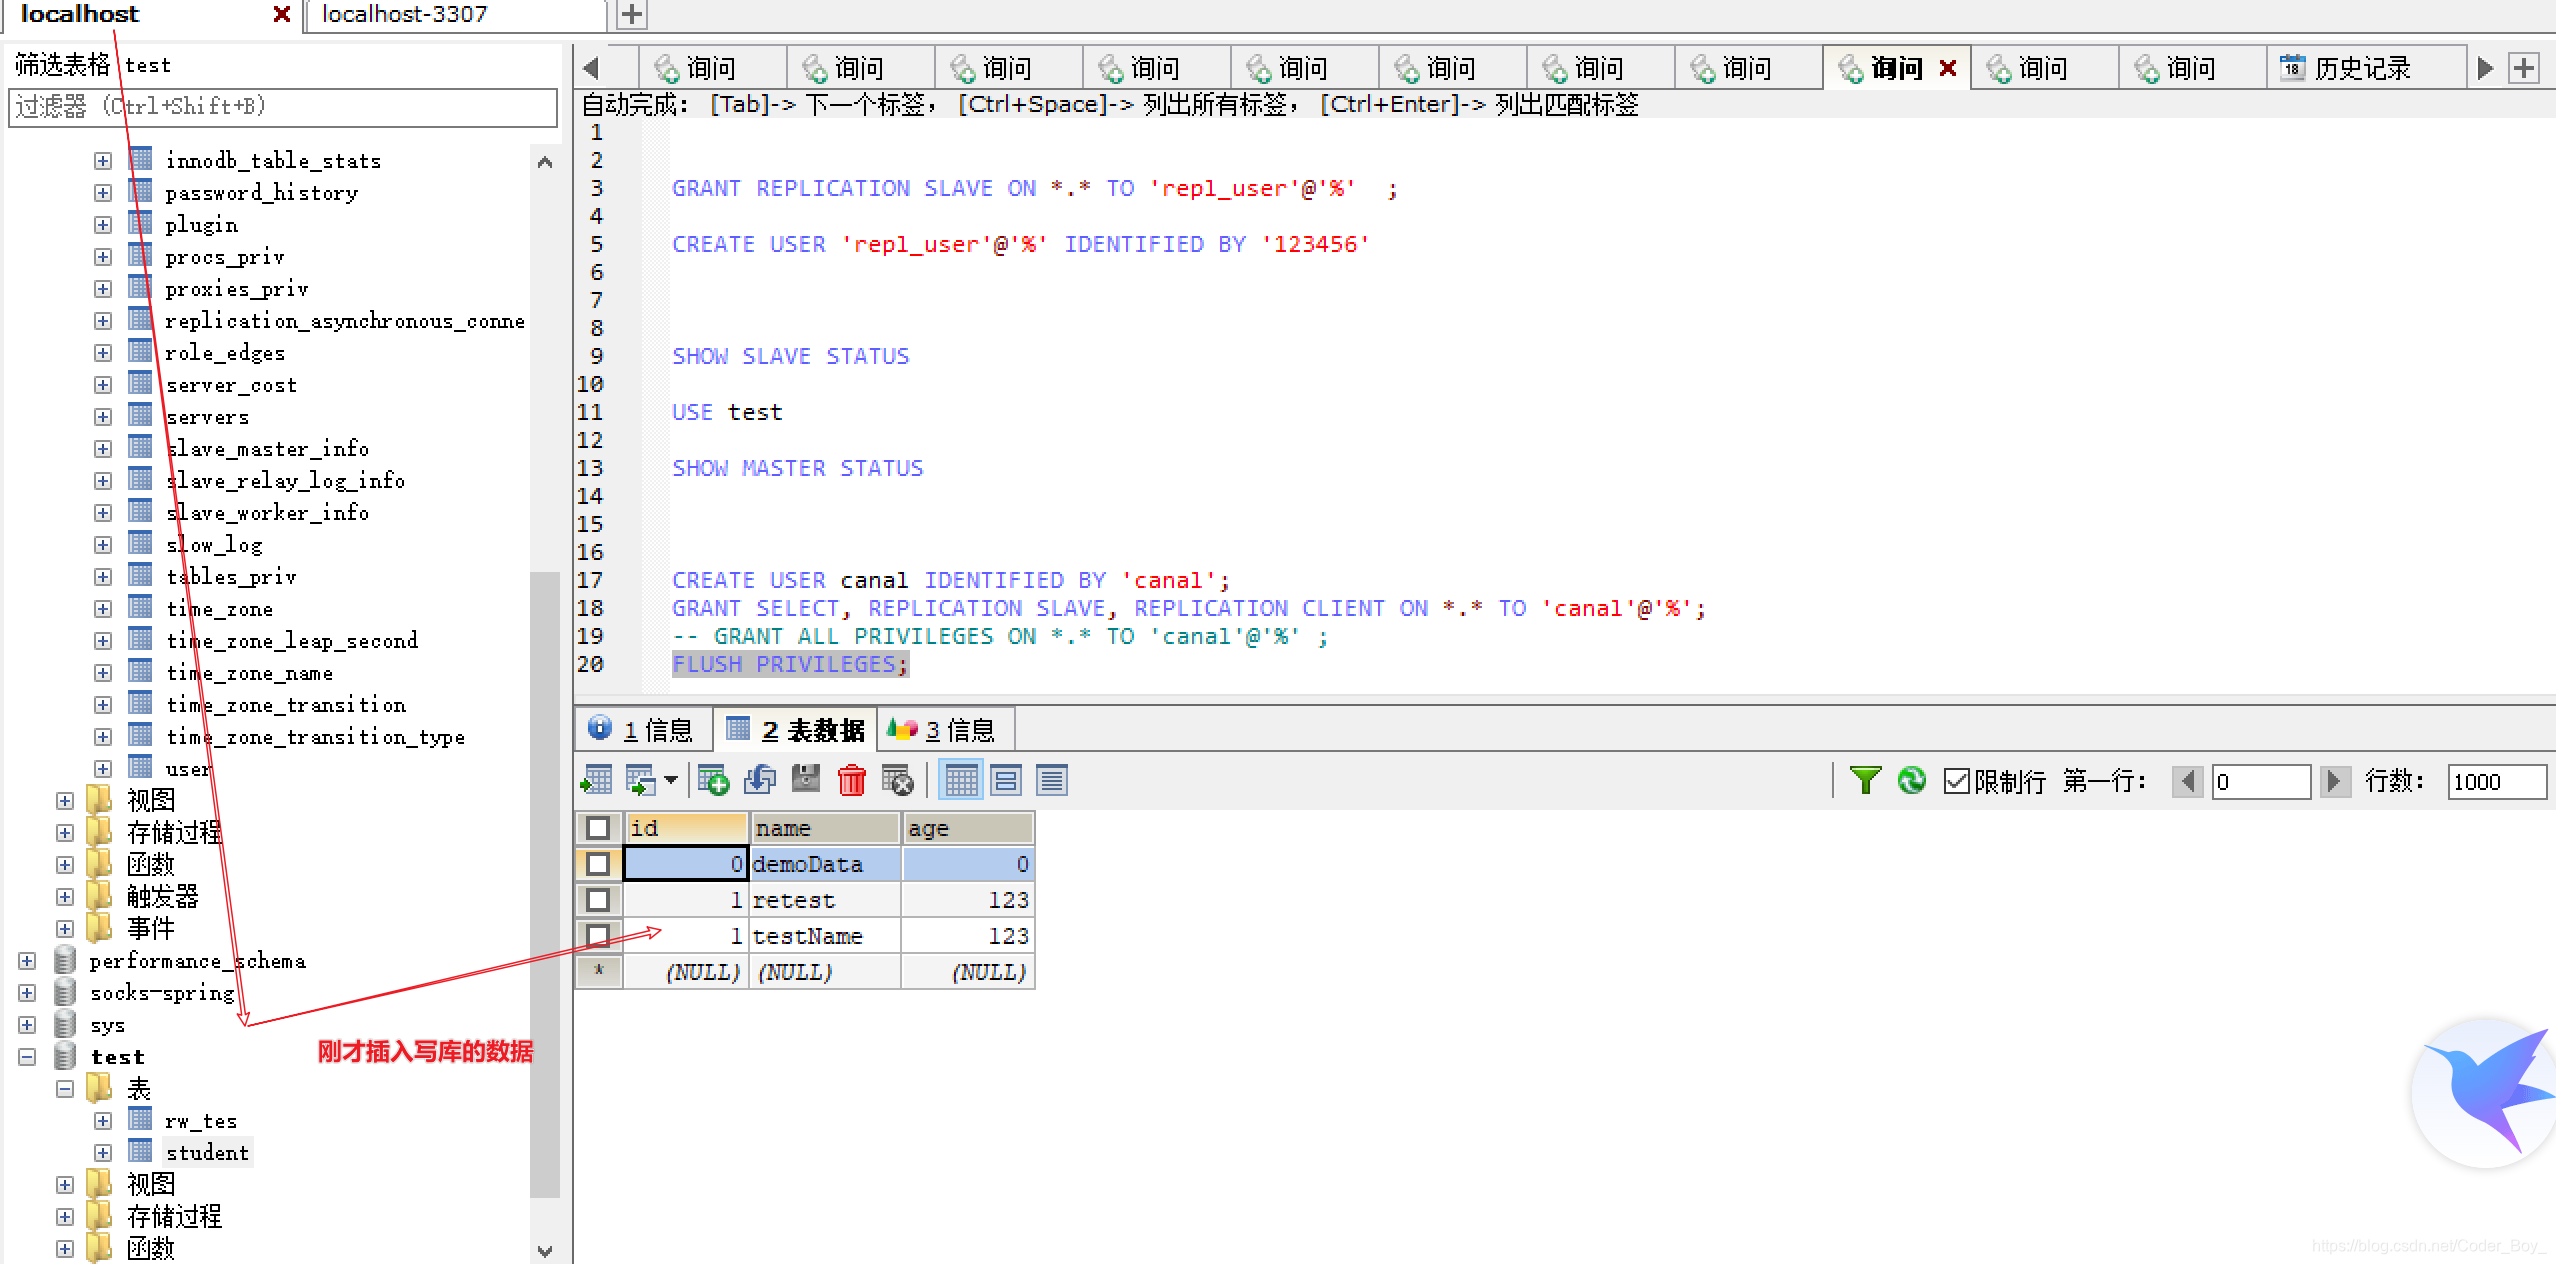Click the insert new row icon
This screenshot has width=2556, height=1264.
coord(713,780)
